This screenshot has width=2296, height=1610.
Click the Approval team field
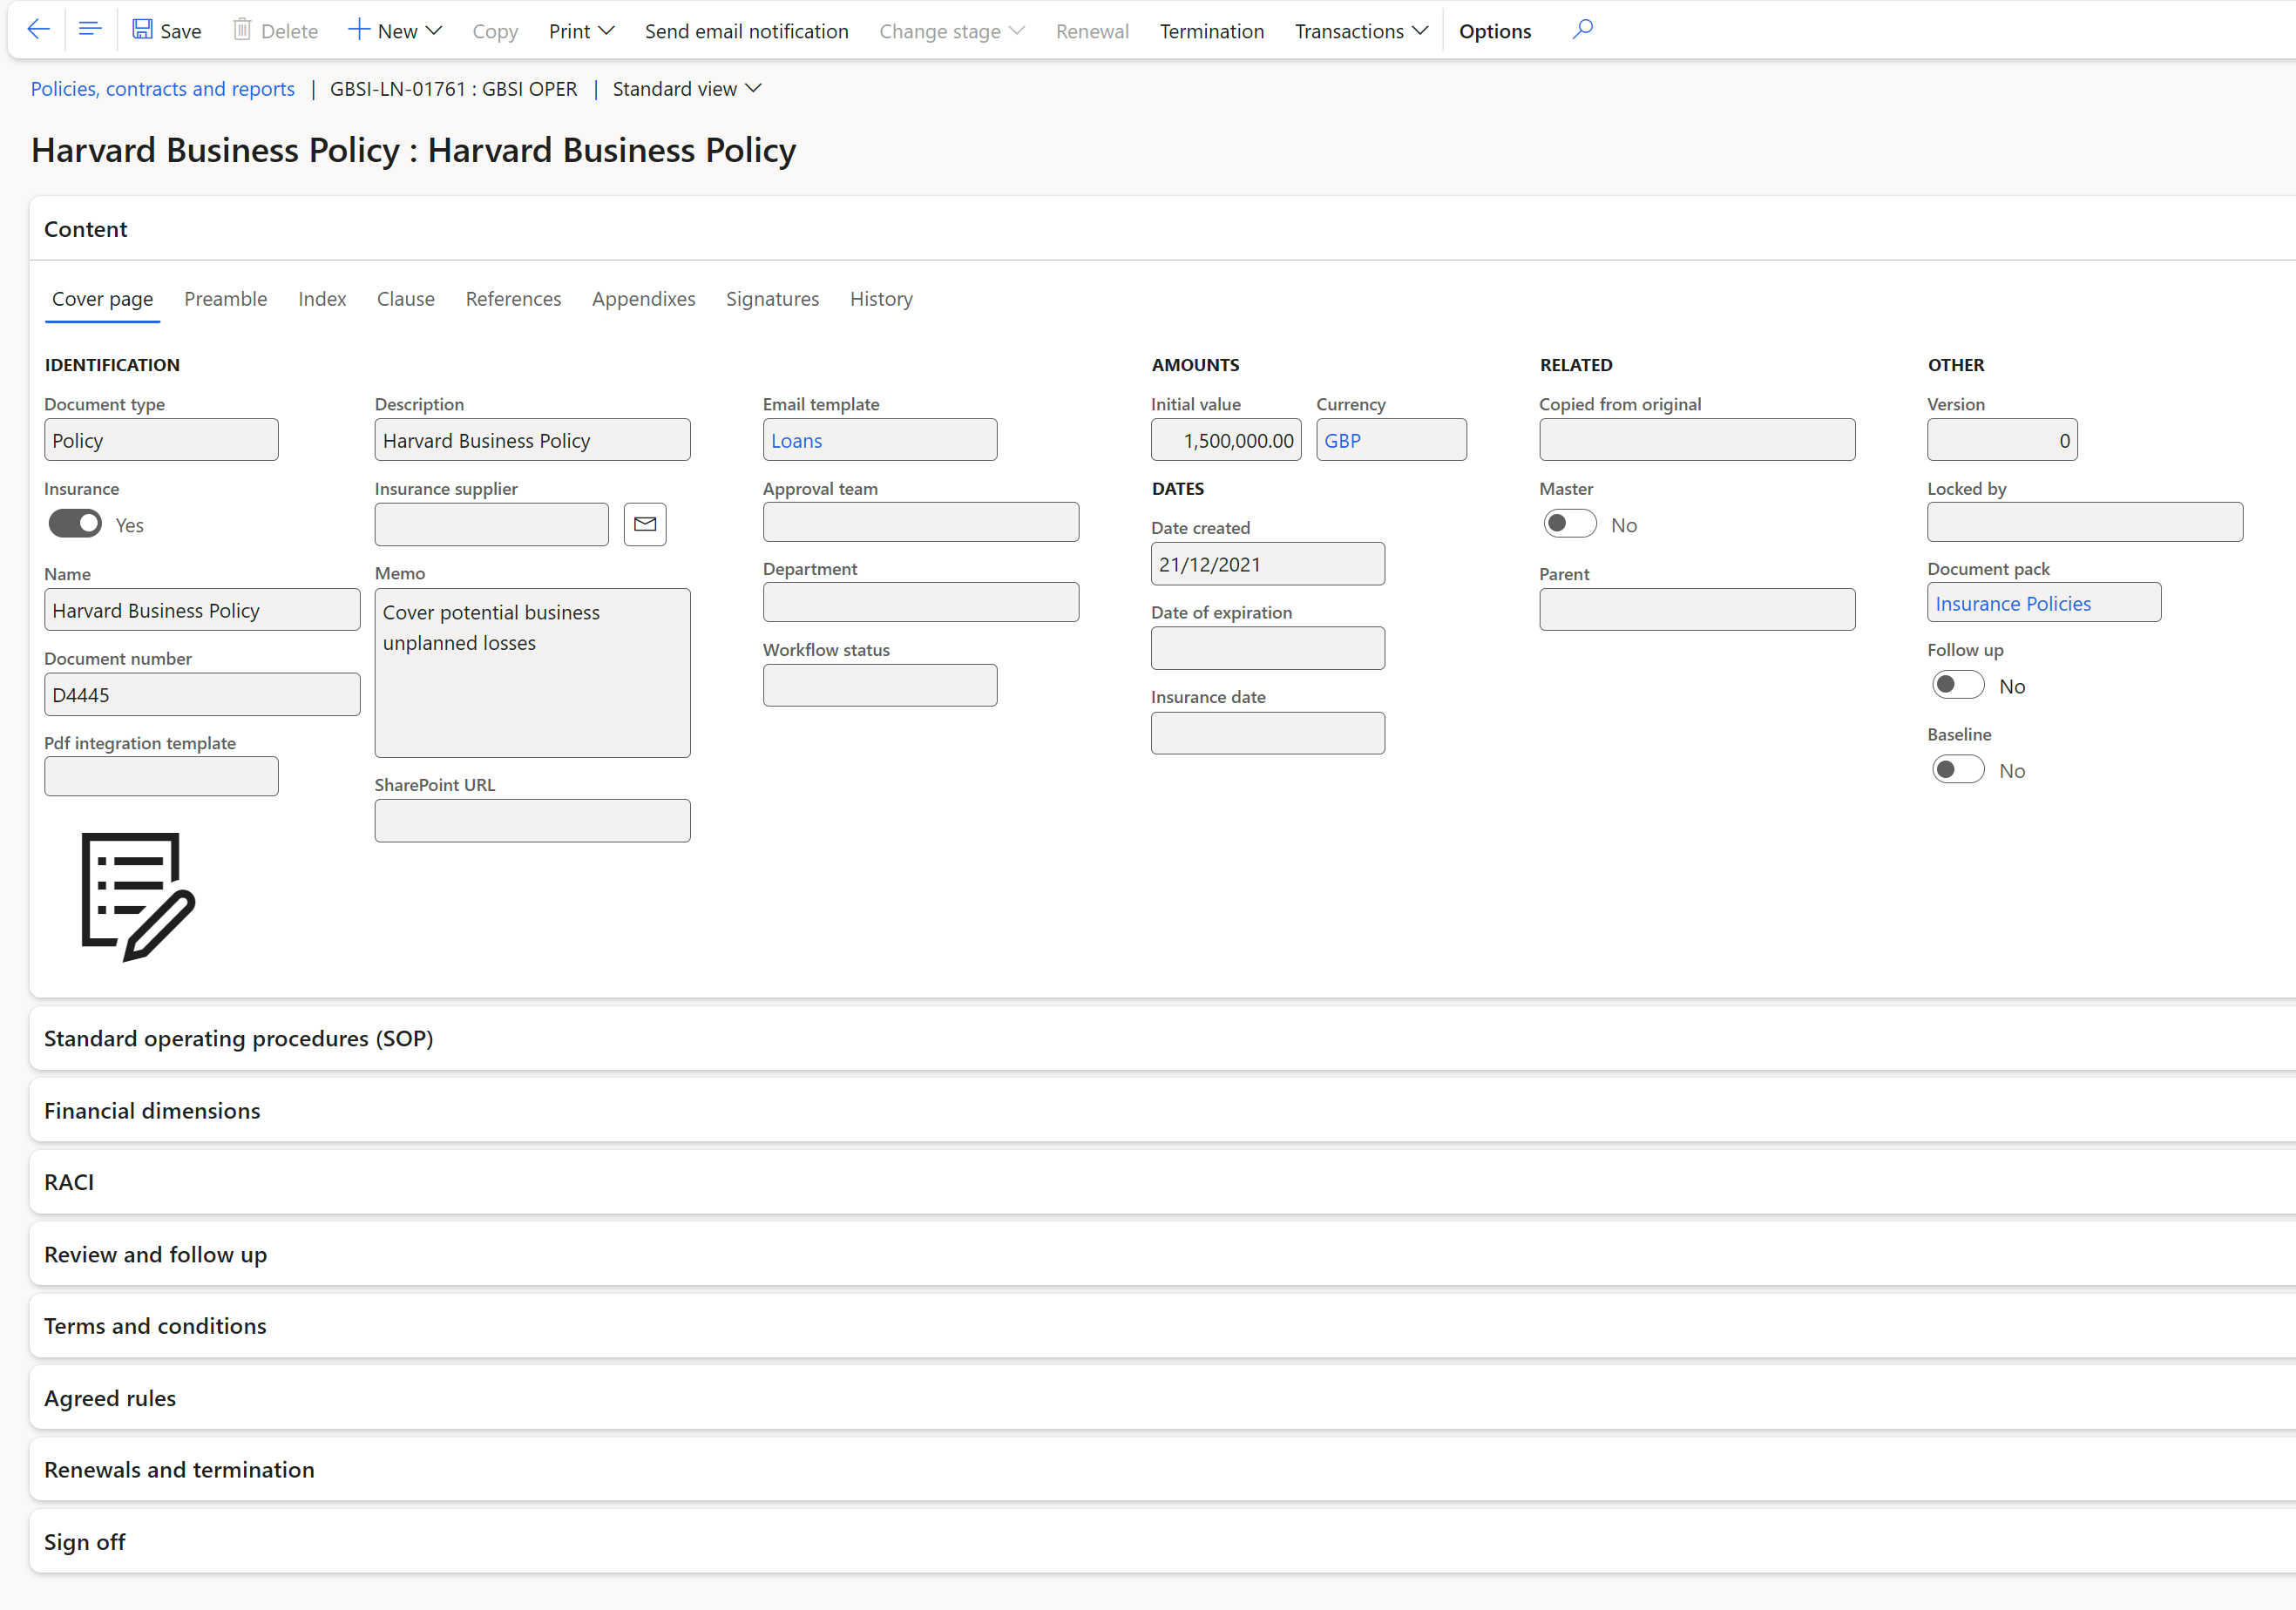[921, 522]
